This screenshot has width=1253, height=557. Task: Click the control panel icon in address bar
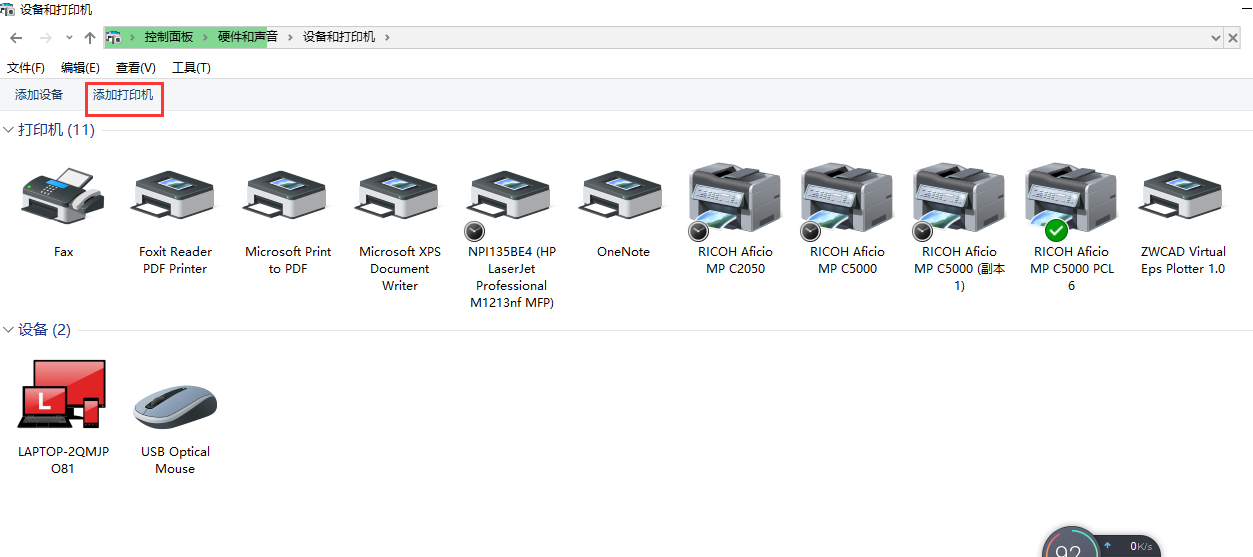pyautogui.click(x=114, y=37)
